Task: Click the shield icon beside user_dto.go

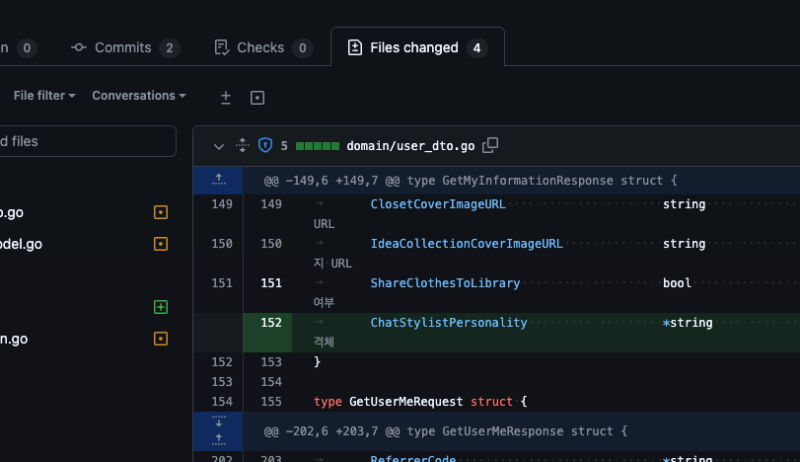Action: coord(265,145)
